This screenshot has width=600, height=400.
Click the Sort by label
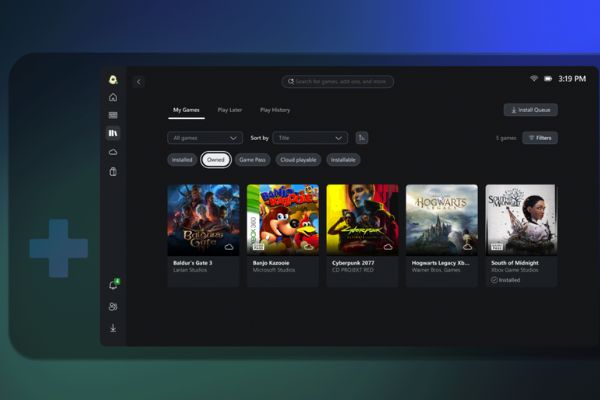259,138
